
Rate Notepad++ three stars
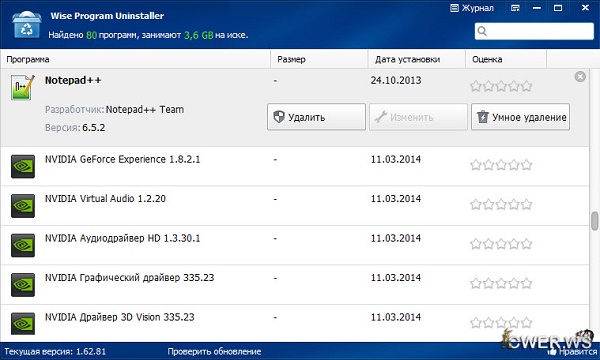[x=501, y=86]
